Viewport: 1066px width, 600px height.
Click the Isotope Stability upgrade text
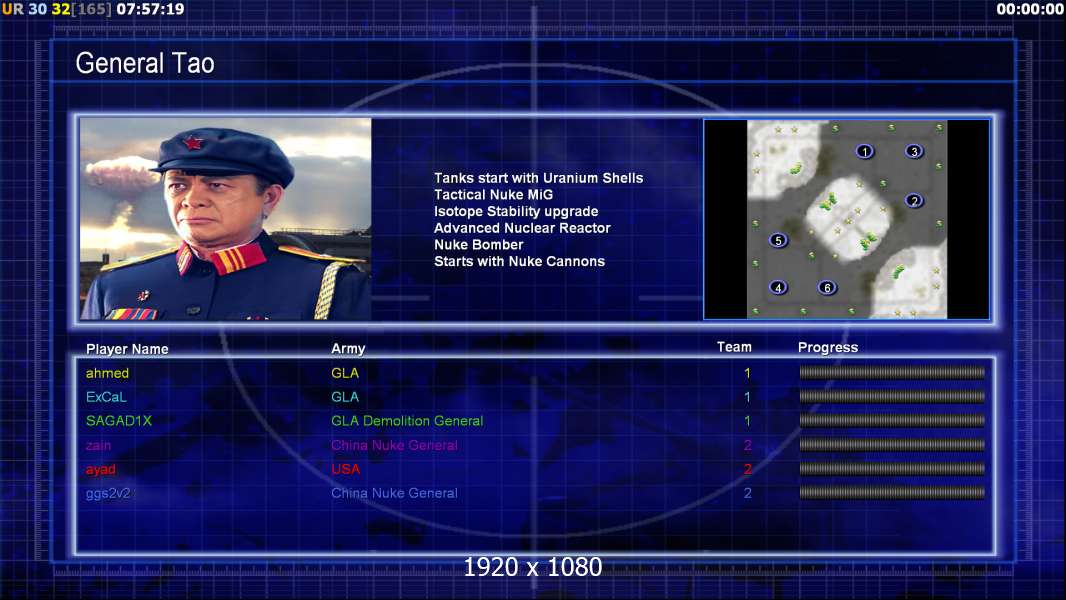tap(516, 211)
